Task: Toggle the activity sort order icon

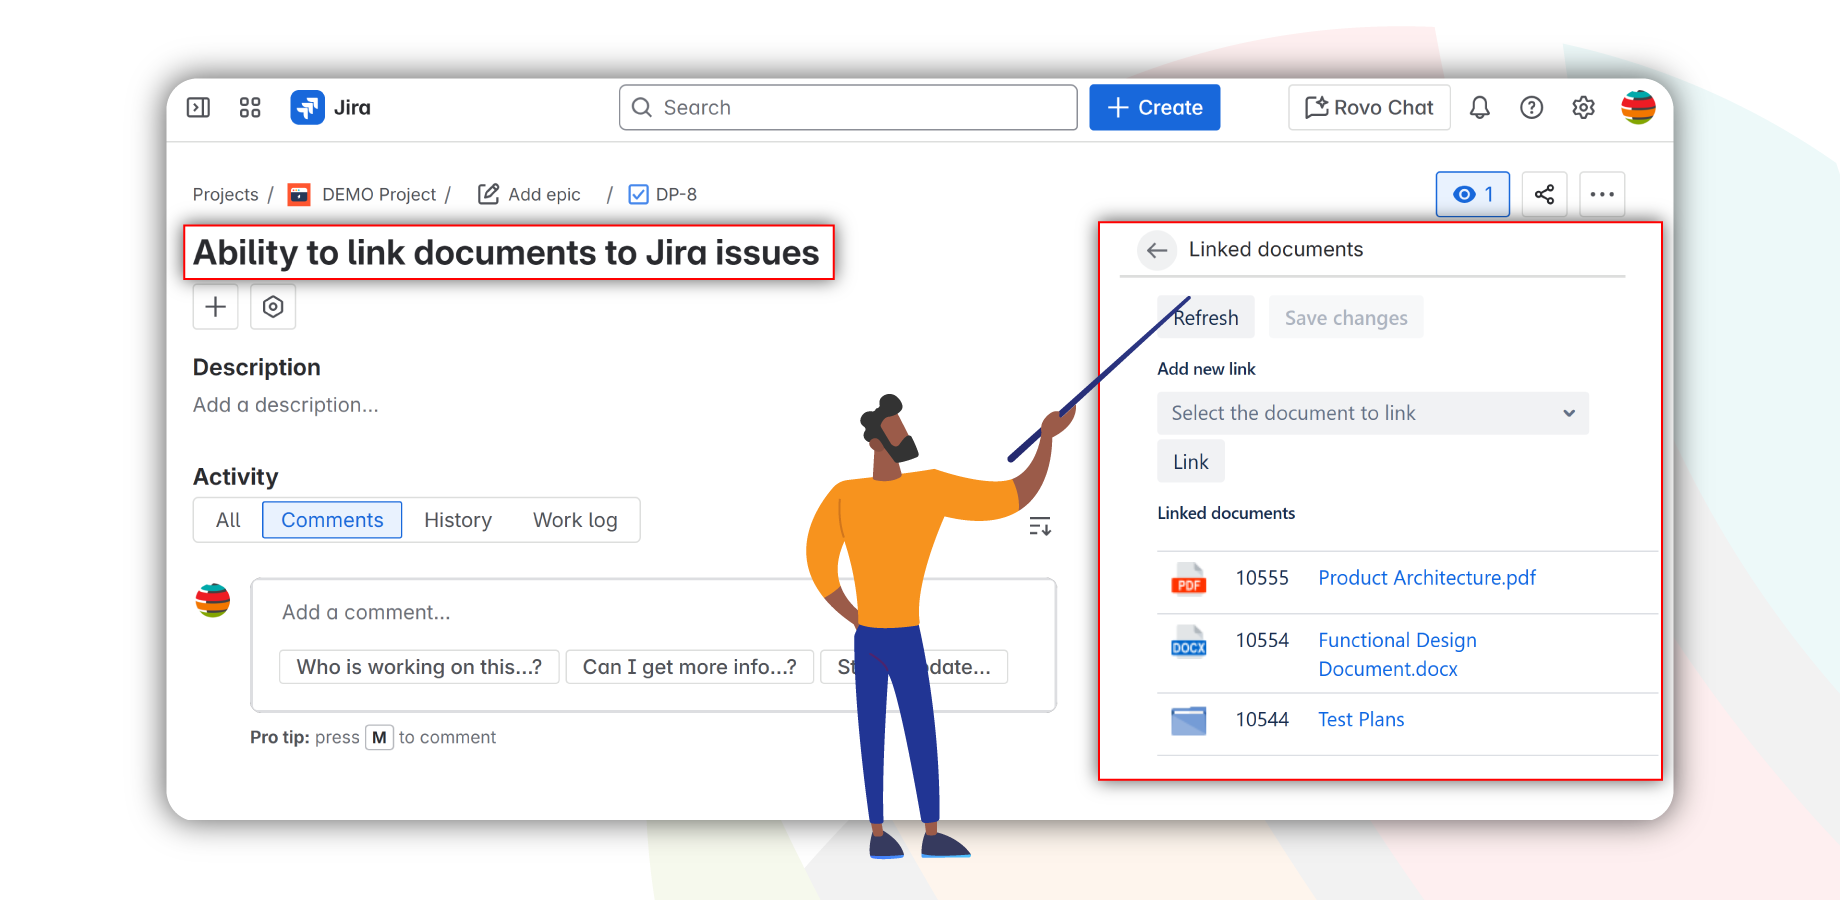Action: pyautogui.click(x=1040, y=526)
